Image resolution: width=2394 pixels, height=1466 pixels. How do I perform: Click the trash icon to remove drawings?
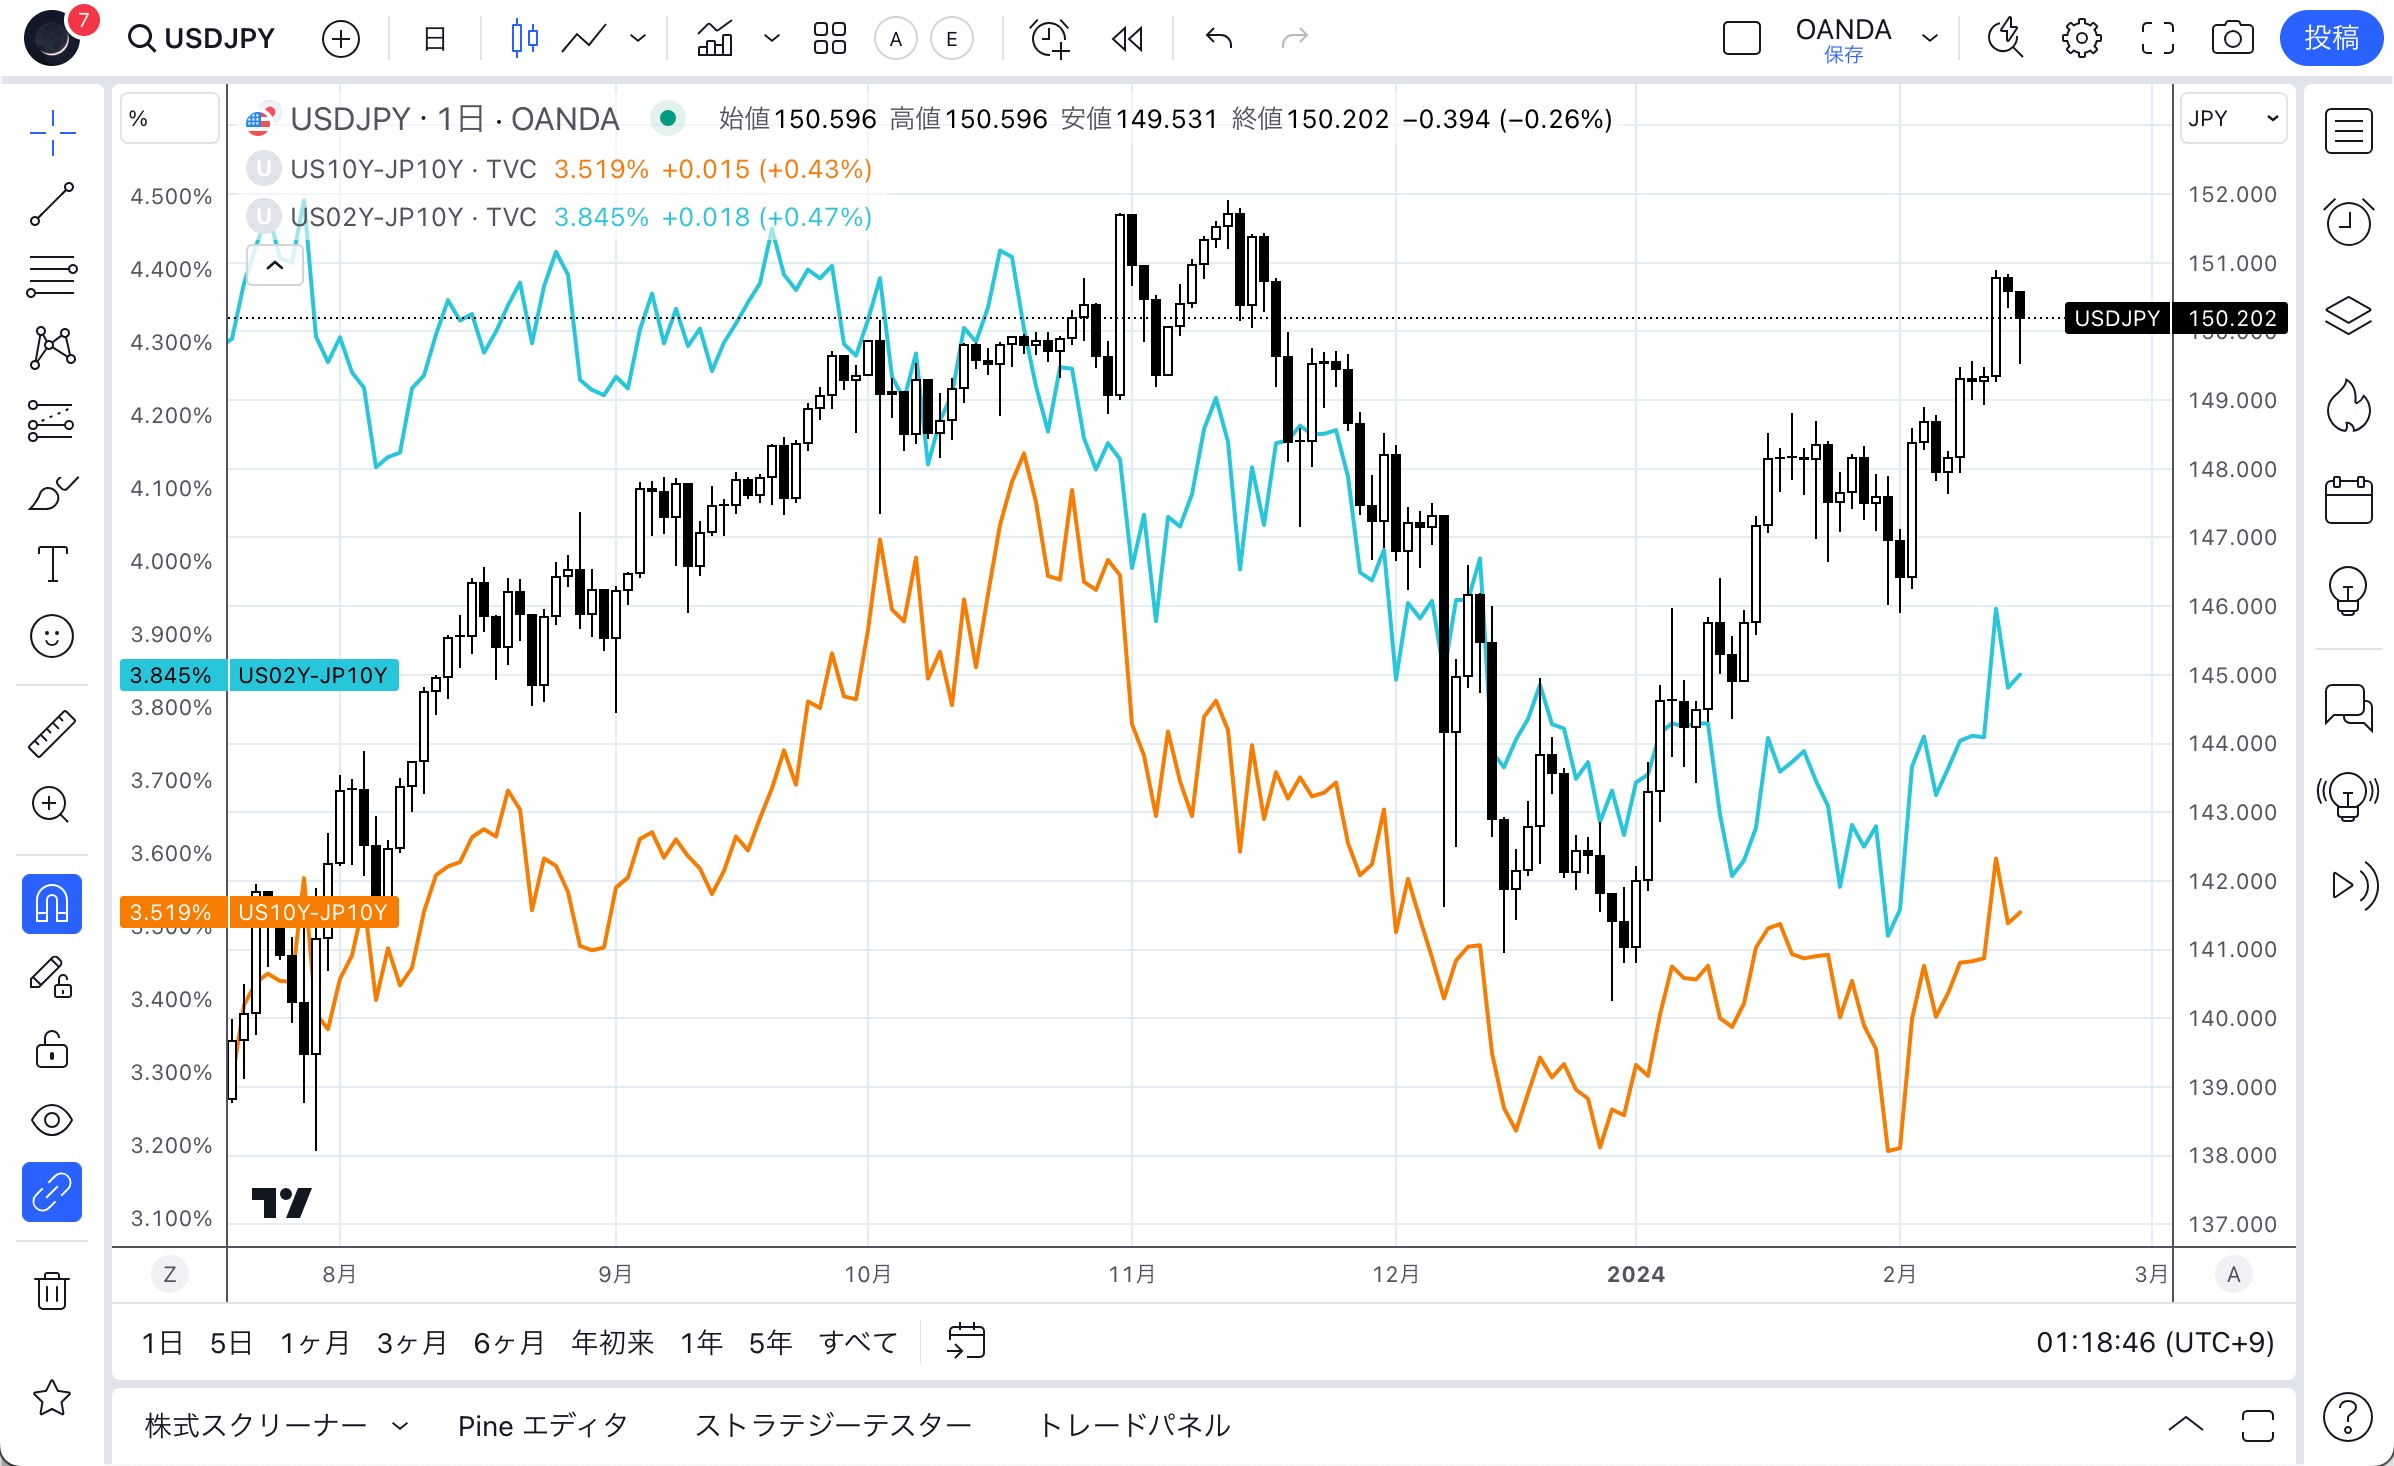click(x=52, y=1290)
